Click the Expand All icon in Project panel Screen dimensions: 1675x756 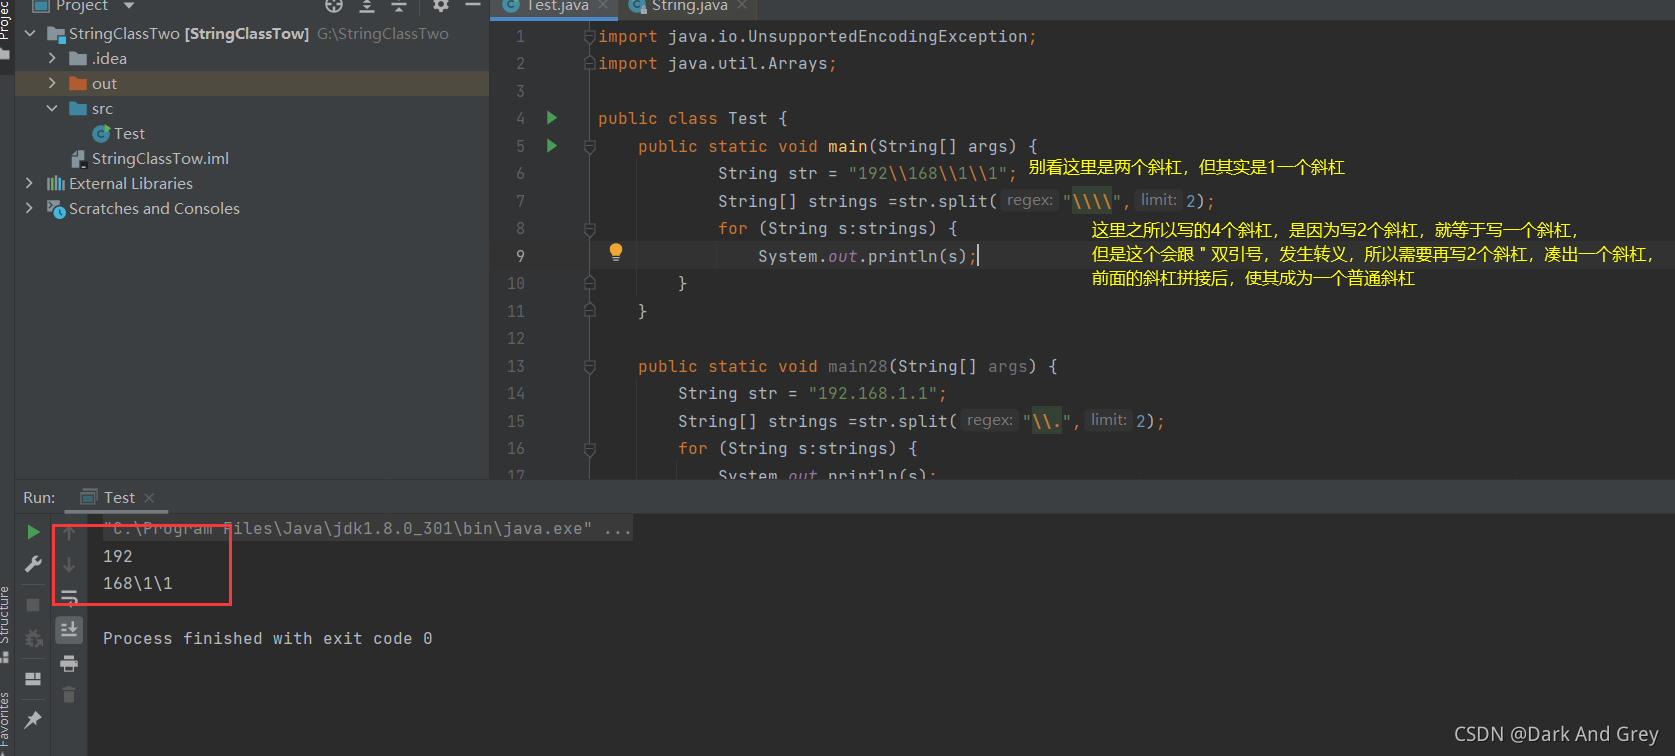[x=367, y=6]
